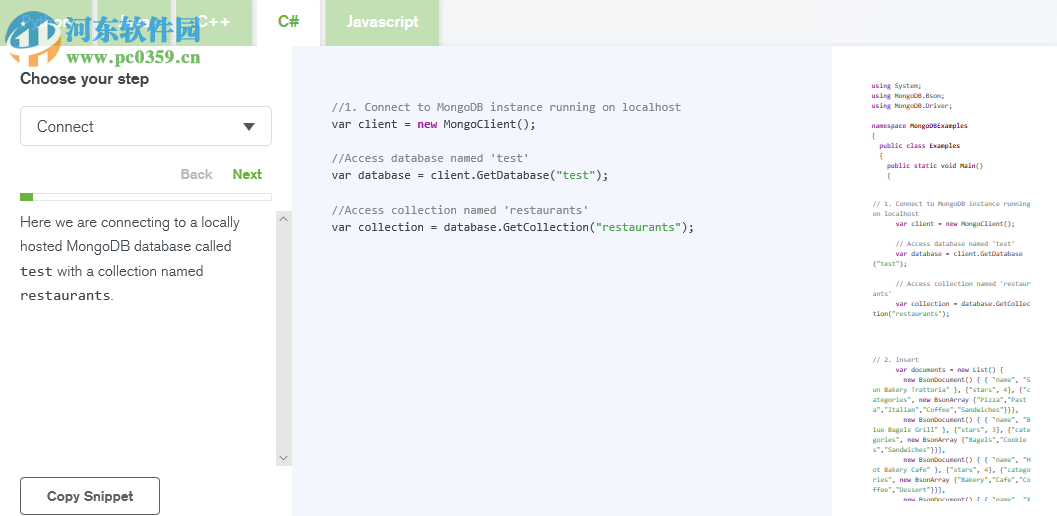This screenshot has width=1057, height=516.
Task: Click 'public static void Main()' in code panel
Action: 935,165
